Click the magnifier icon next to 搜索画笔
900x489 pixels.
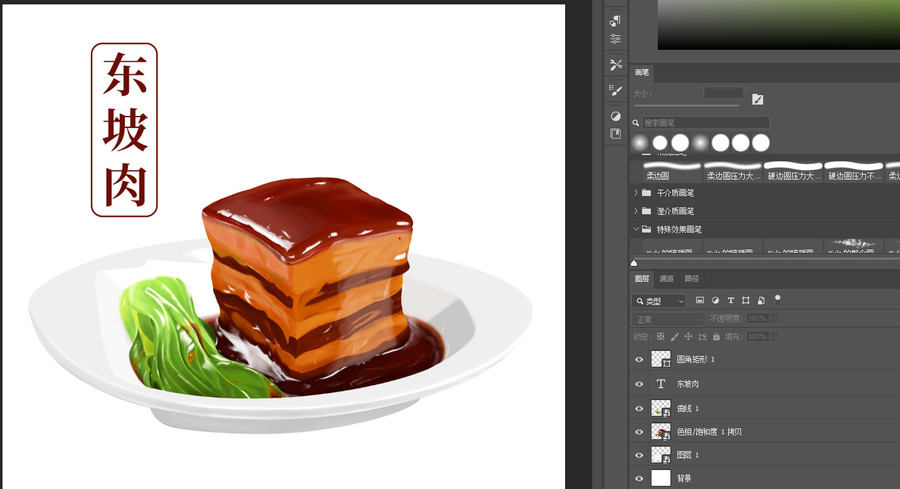(636, 123)
